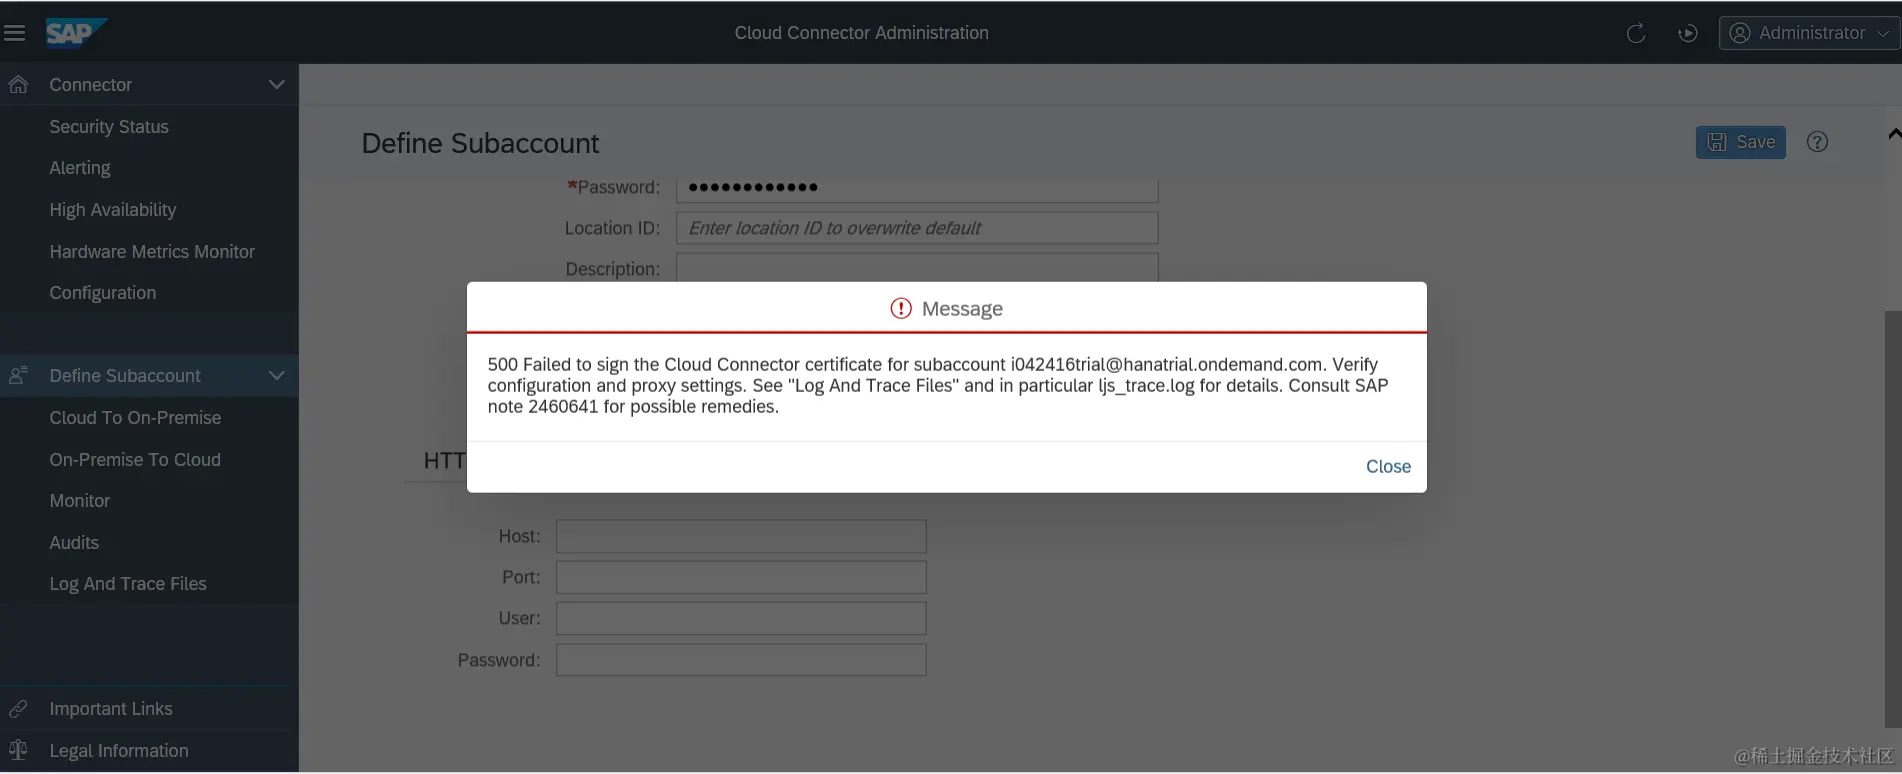This screenshot has width=1902, height=774.
Task: Open Security Status menu item
Action: point(109,127)
